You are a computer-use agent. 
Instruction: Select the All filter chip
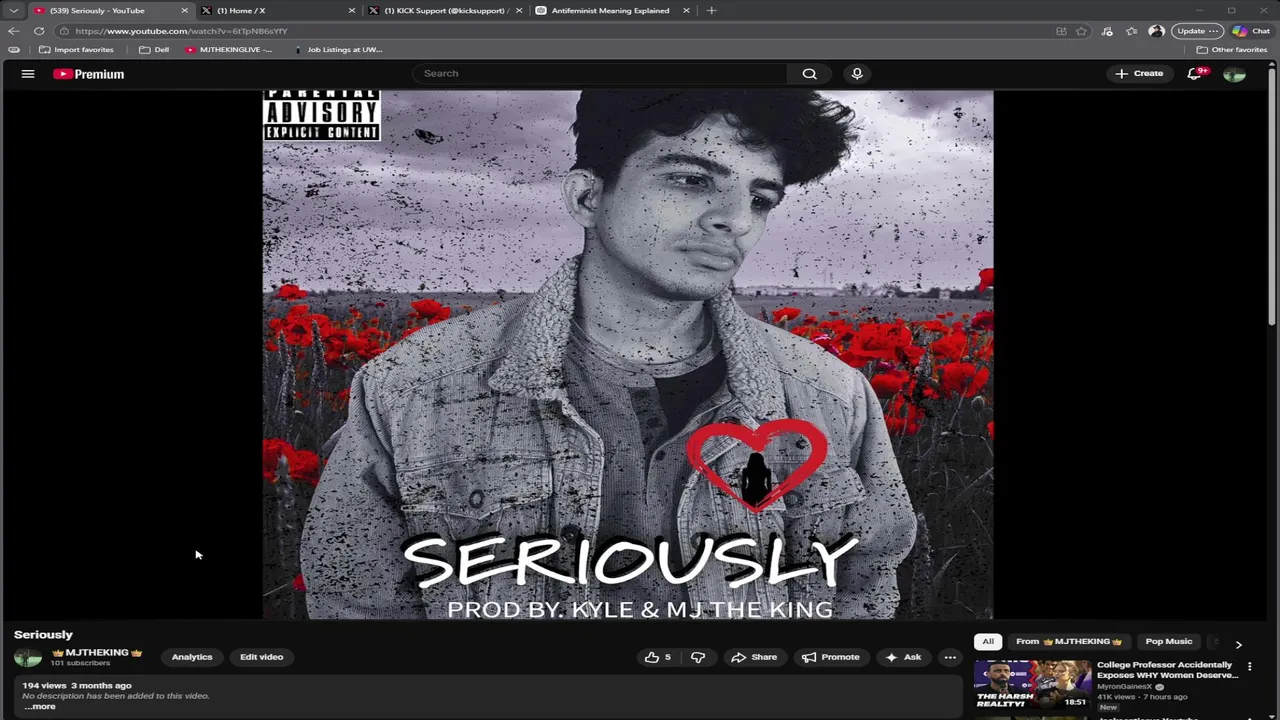[x=988, y=641]
